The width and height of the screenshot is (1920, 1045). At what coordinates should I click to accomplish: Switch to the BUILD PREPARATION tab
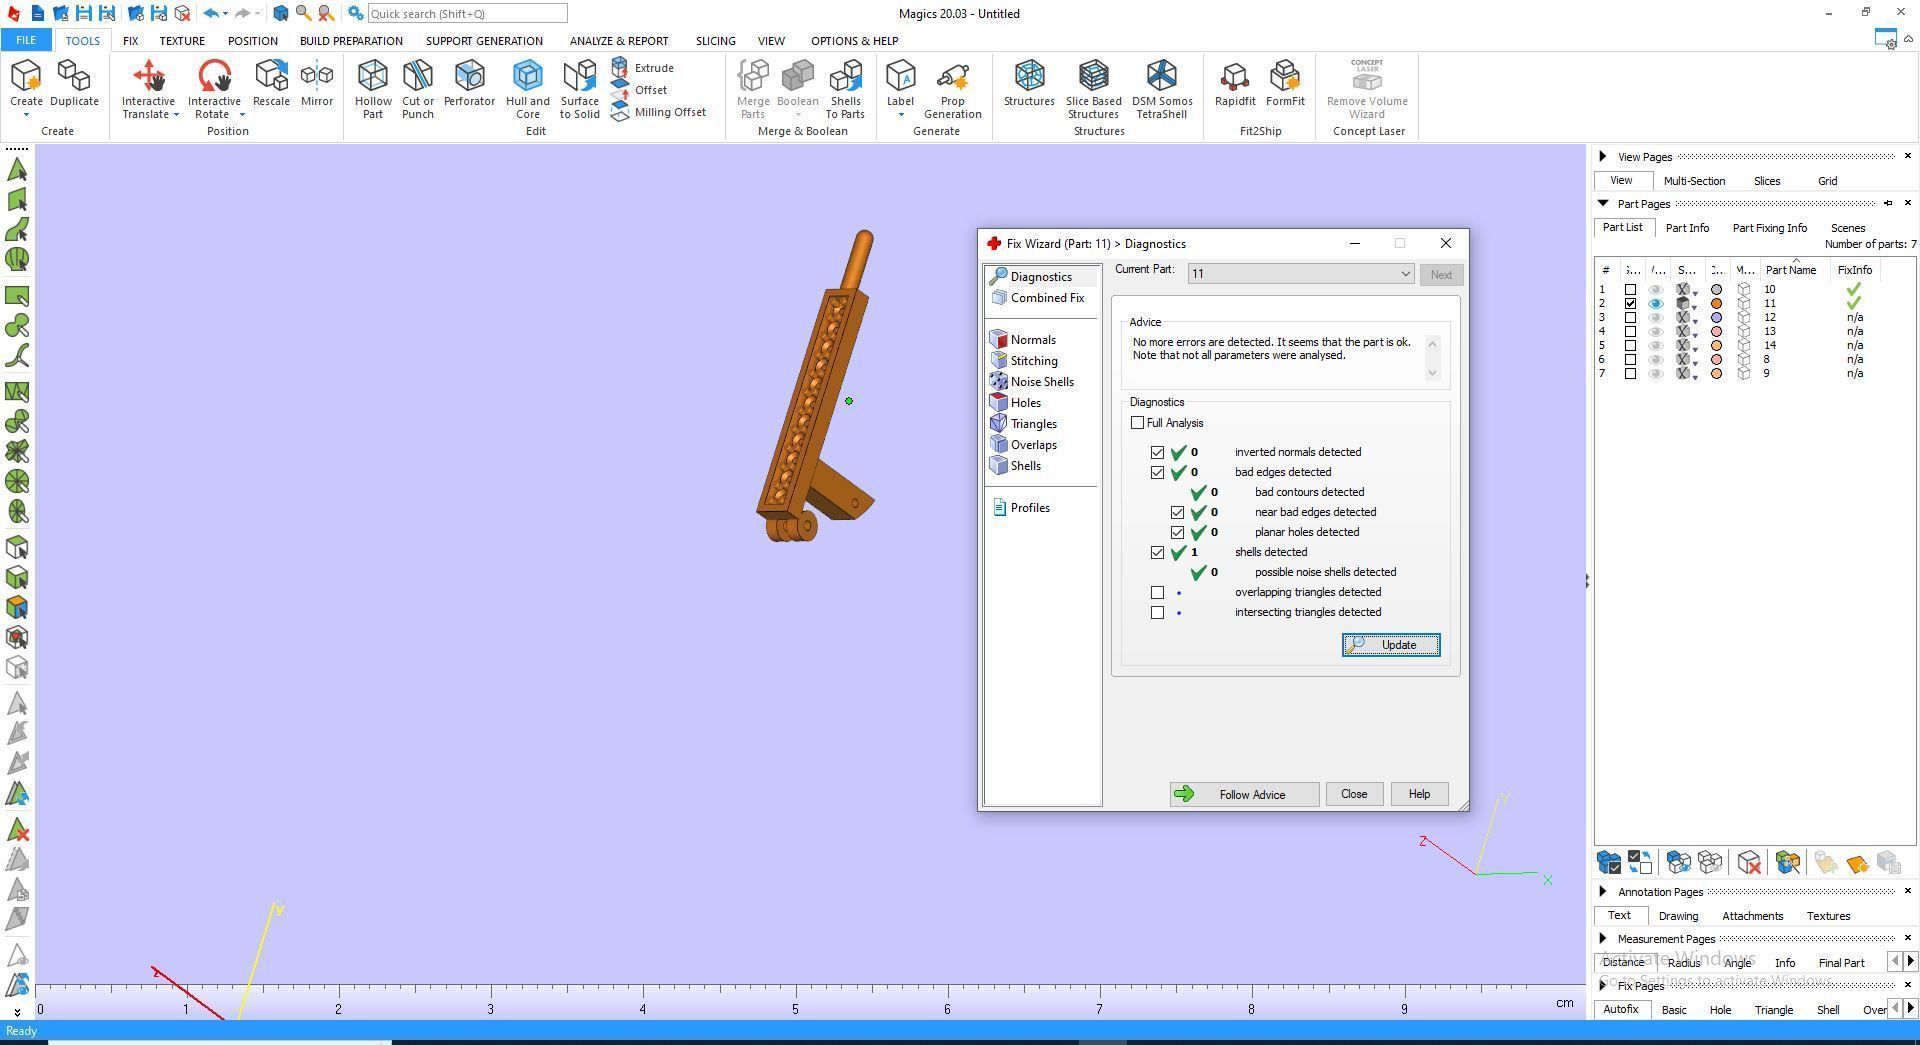coord(351,41)
